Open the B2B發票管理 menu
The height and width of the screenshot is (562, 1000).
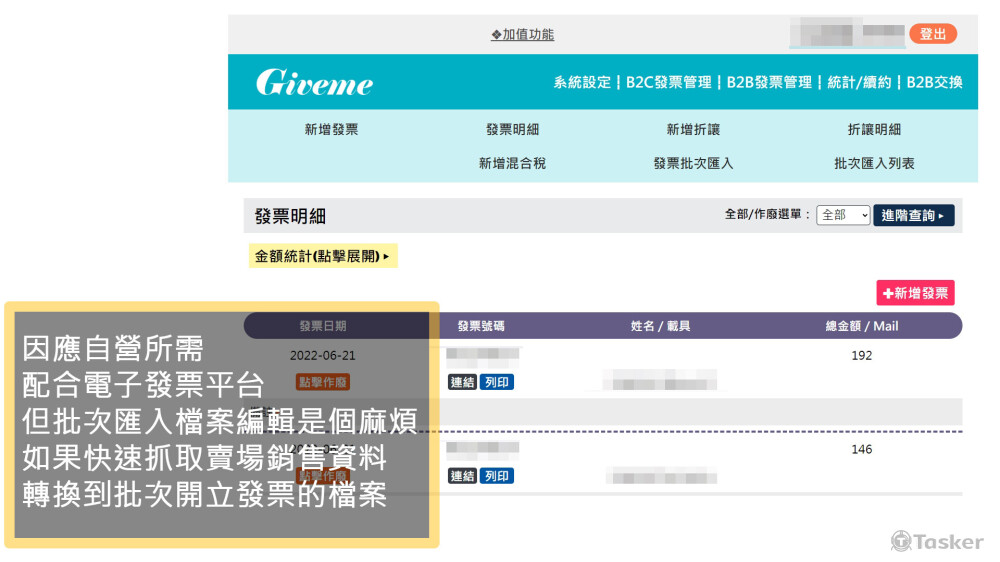click(769, 83)
